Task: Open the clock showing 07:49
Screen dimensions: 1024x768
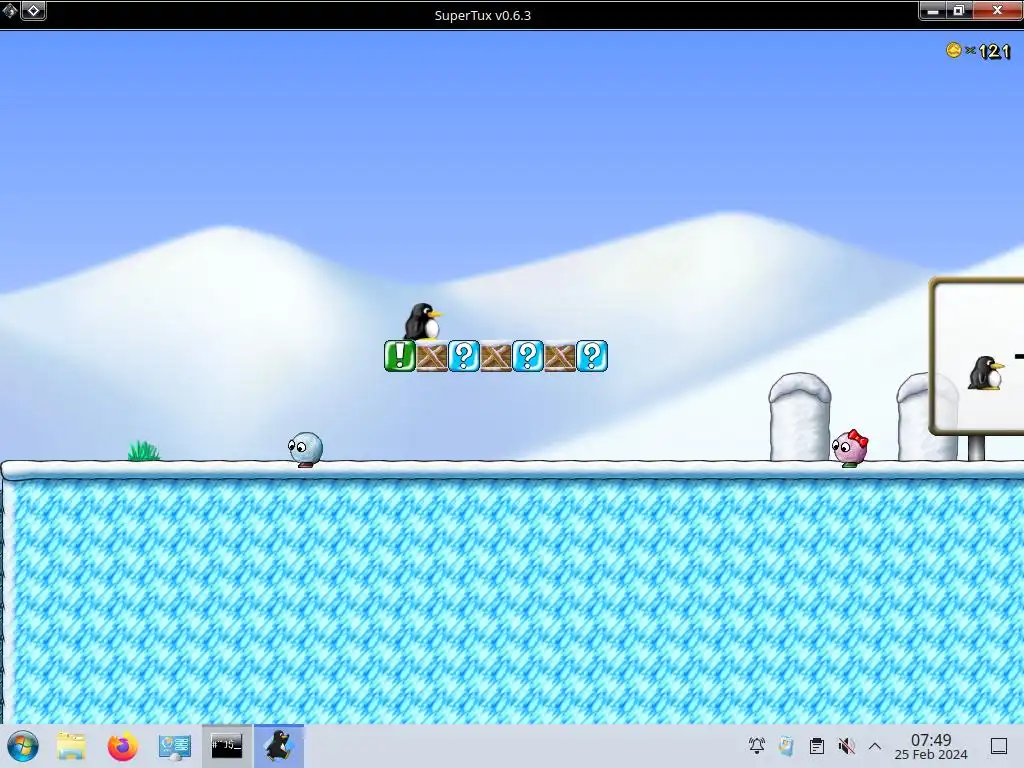Action: tap(931, 746)
